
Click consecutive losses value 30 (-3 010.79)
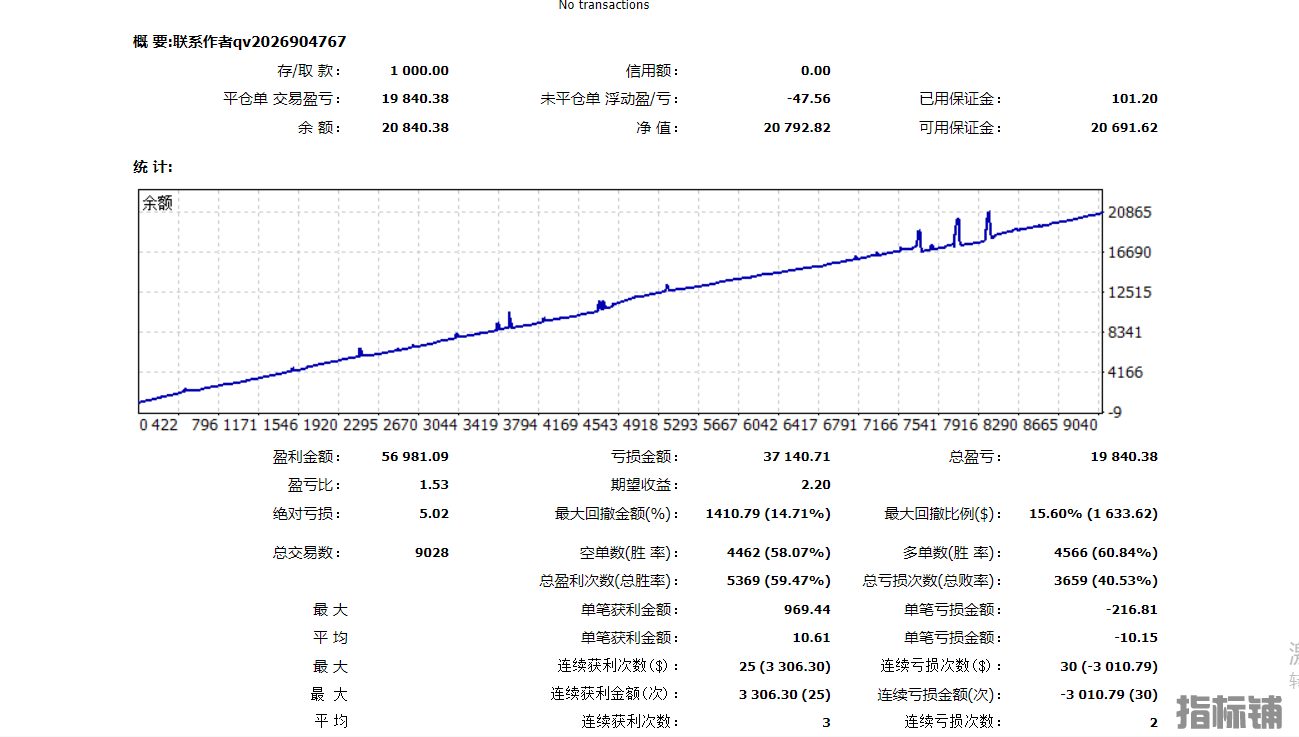(1109, 667)
